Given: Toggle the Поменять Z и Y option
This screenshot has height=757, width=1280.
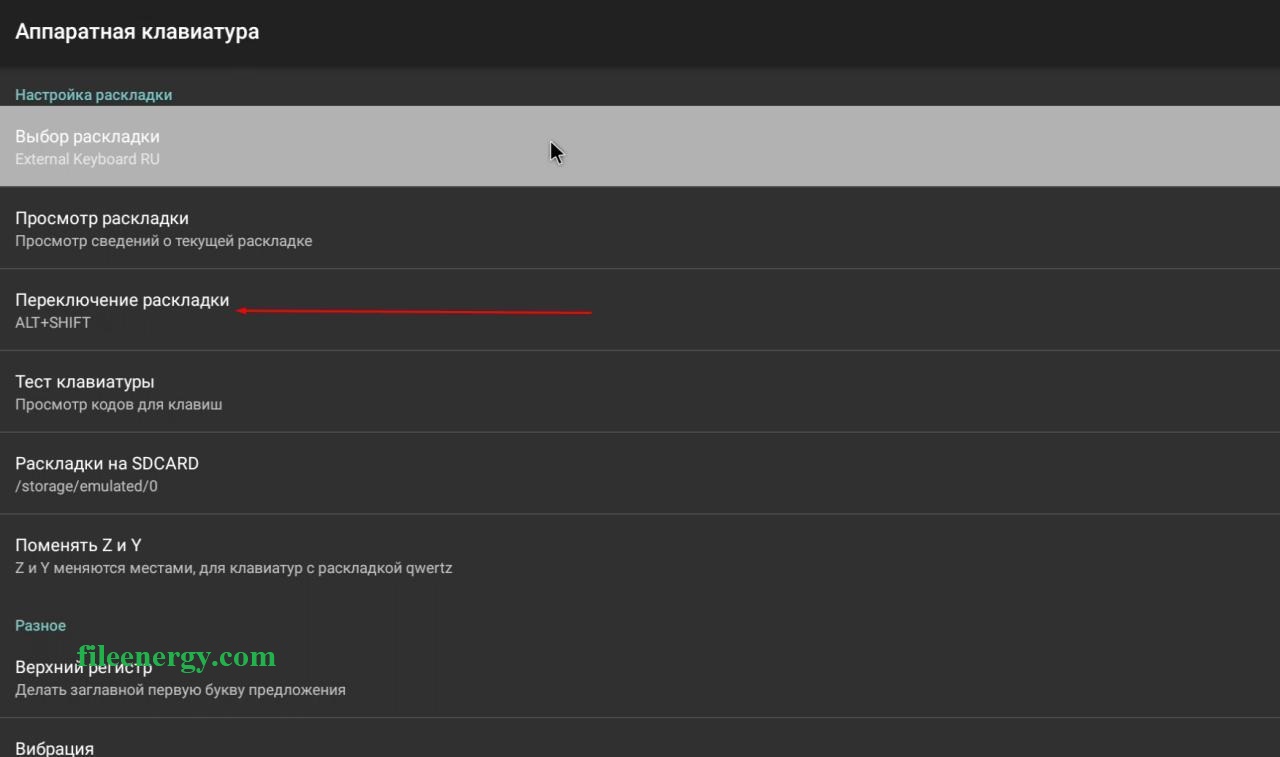Looking at the screenshot, I should coord(640,556).
